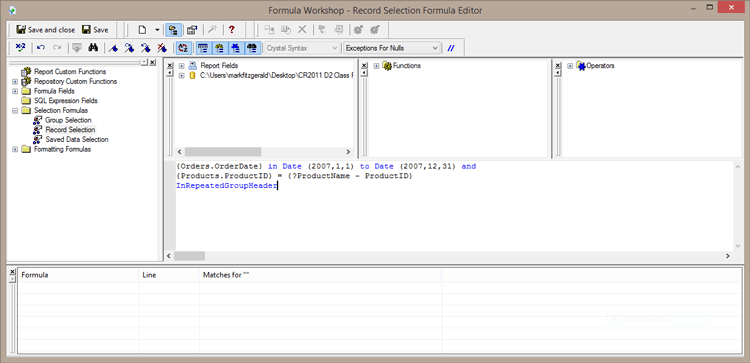Image resolution: width=750 pixels, height=363 pixels.
Task: Select Group Selection formula item
Action: pos(68,120)
